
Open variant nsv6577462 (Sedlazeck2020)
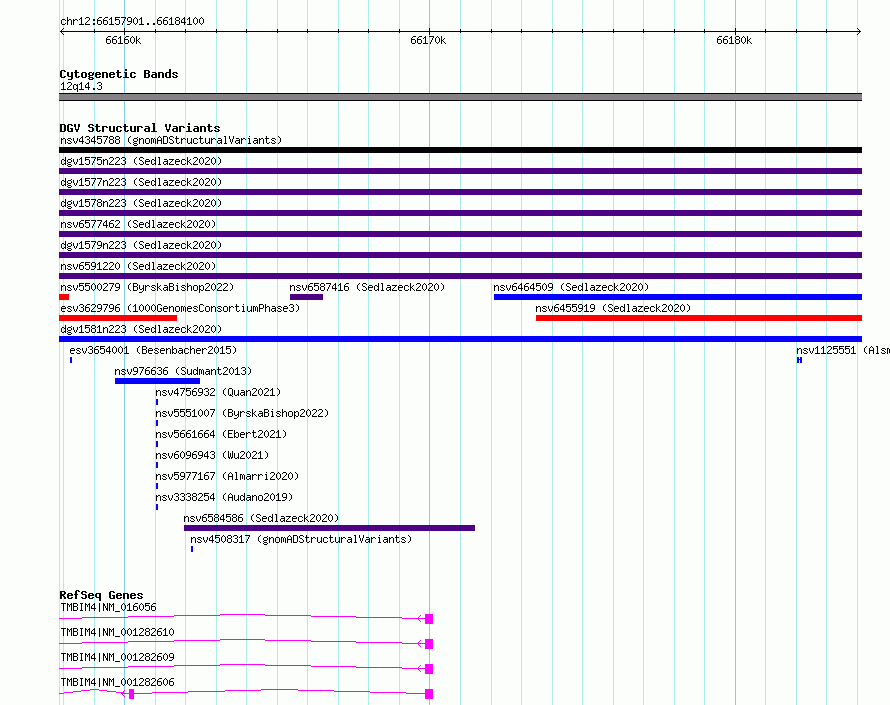138,224
